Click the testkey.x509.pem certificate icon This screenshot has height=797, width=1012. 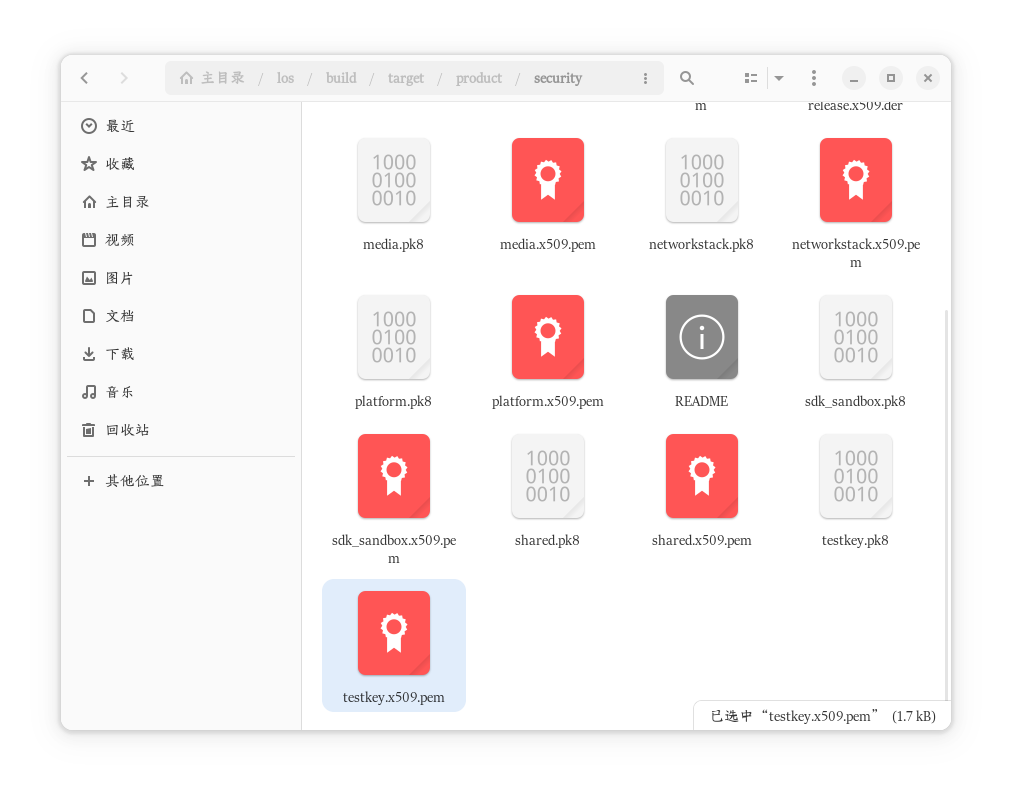[394, 633]
